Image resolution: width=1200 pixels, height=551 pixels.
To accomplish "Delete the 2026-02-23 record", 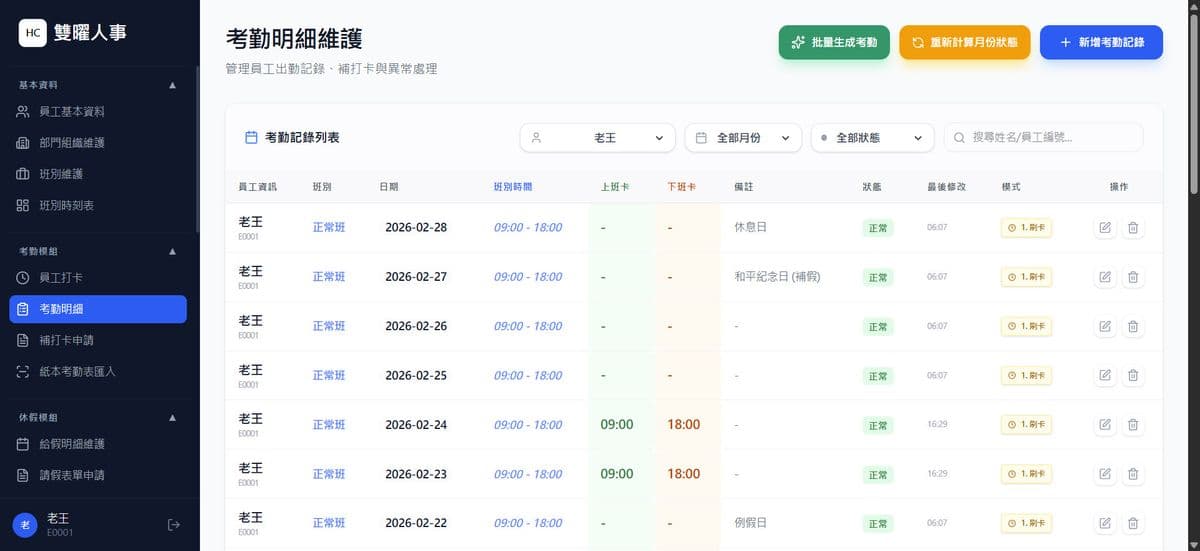I will [1133, 474].
